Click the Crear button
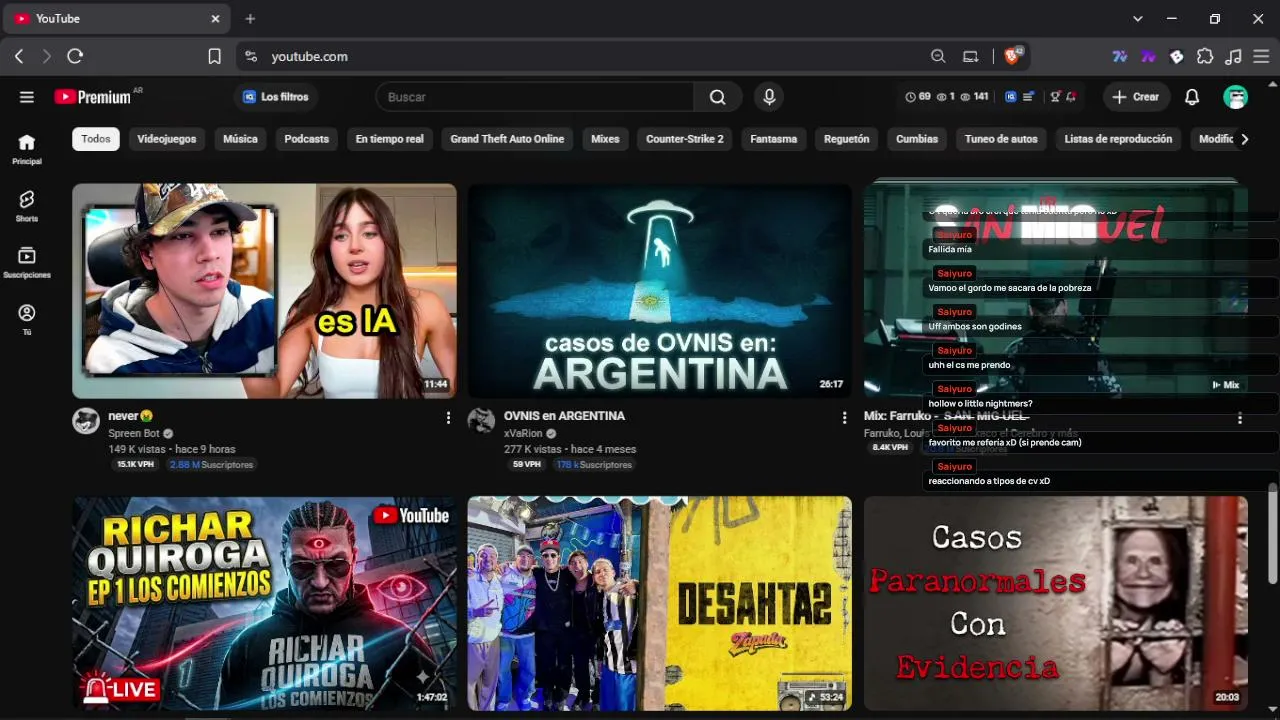The height and width of the screenshot is (720, 1280). tap(1136, 97)
